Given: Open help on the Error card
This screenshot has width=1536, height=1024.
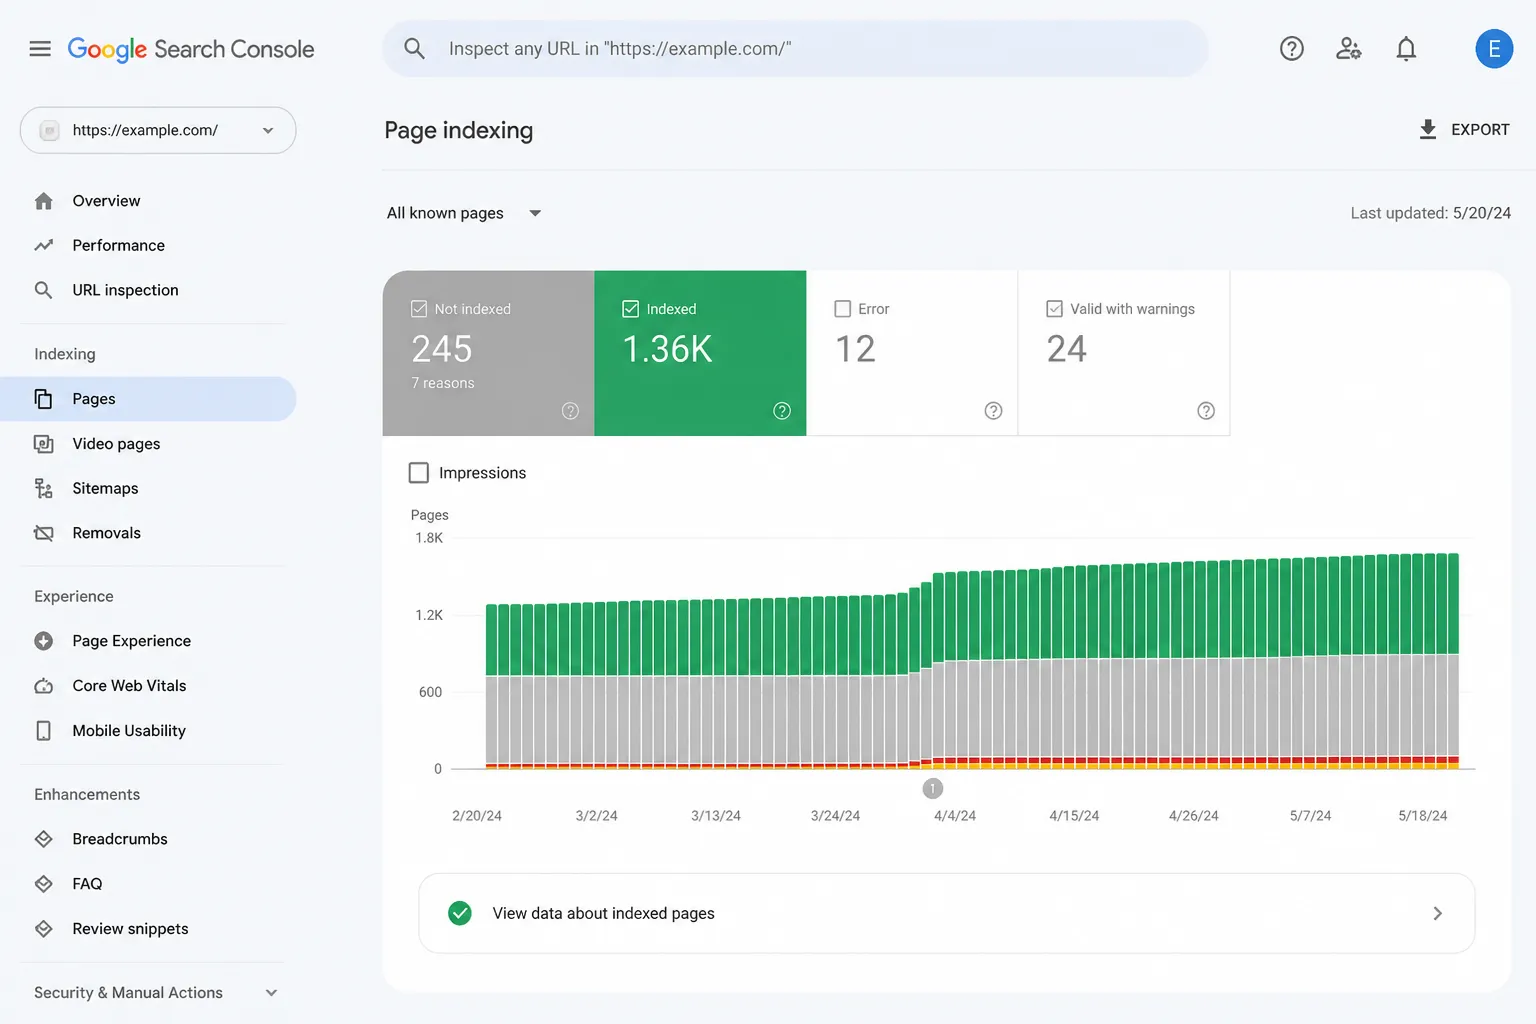Looking at the screenshot, I should [993, 411].
